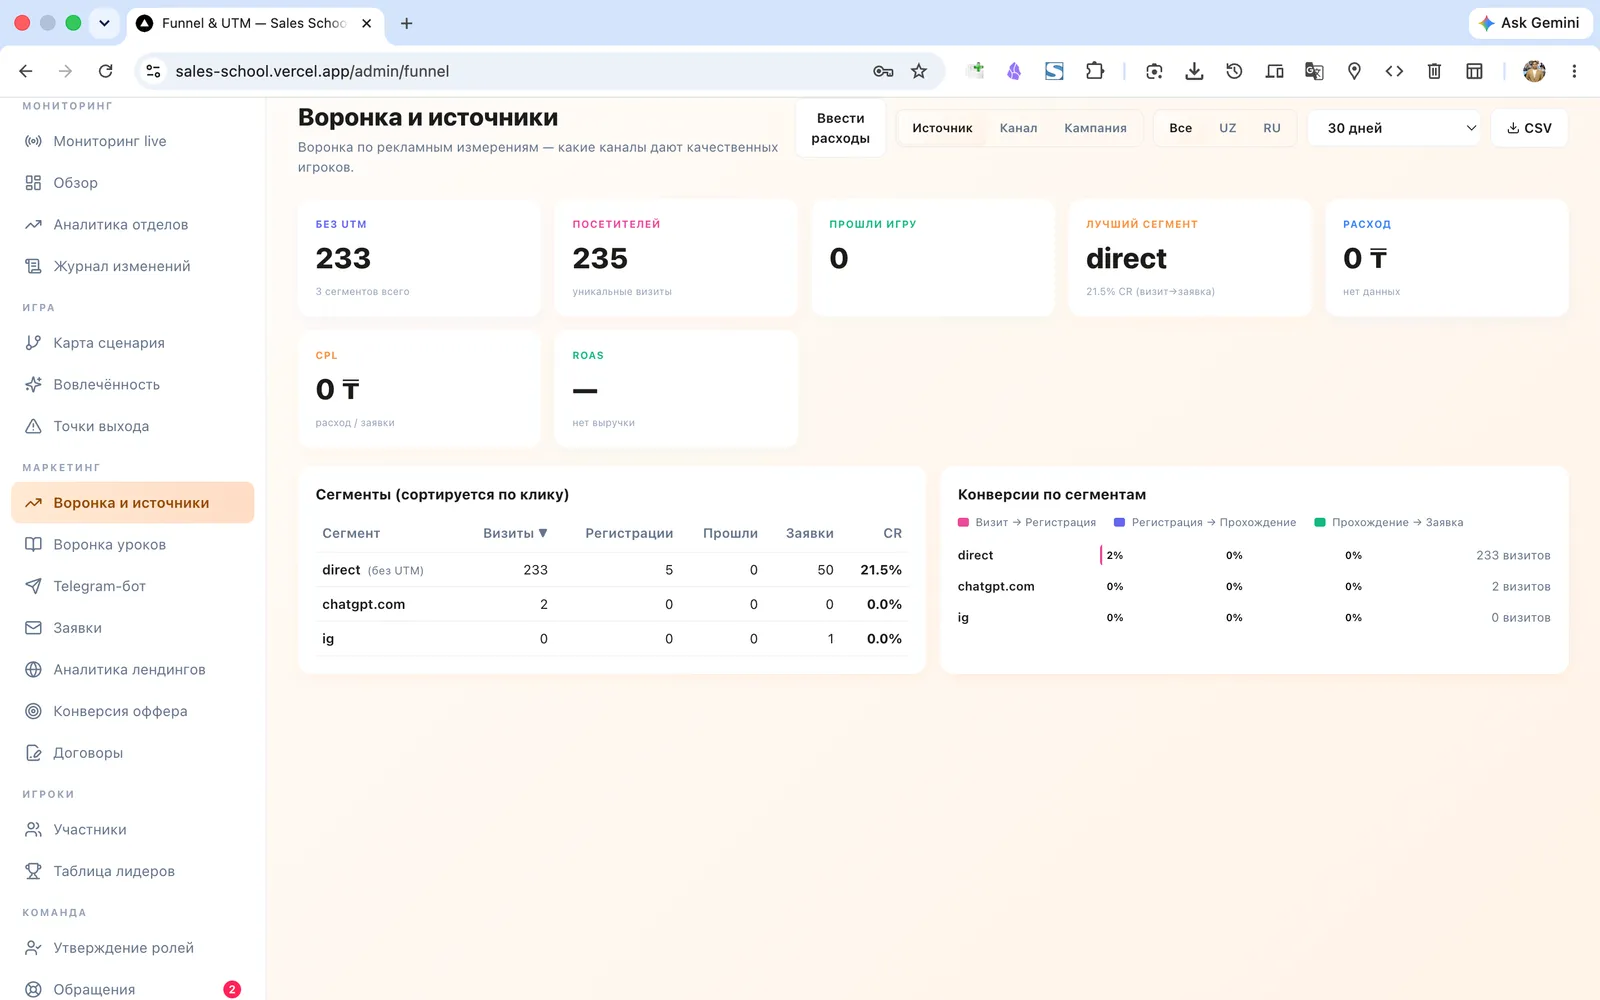1600x1000 pixels.
Task: Sort table by CR column
Action: [x=892, y=533]
